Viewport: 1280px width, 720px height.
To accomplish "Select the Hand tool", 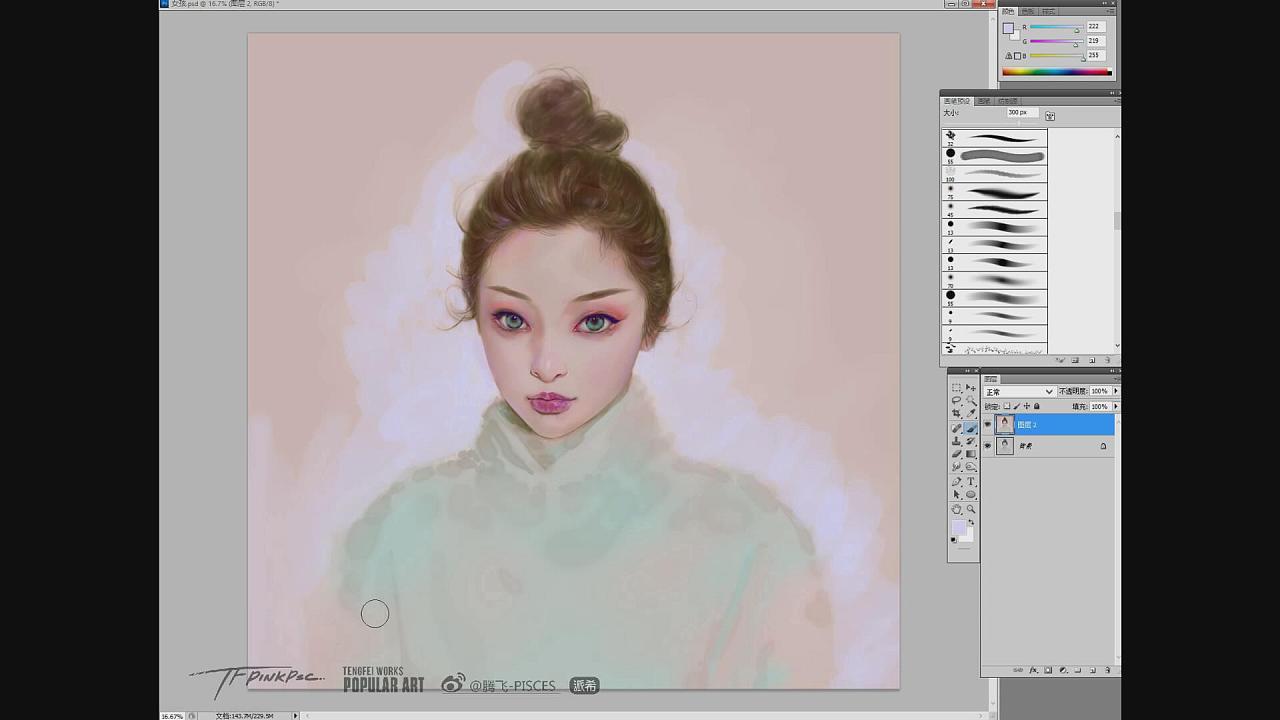I will (956, 509).
